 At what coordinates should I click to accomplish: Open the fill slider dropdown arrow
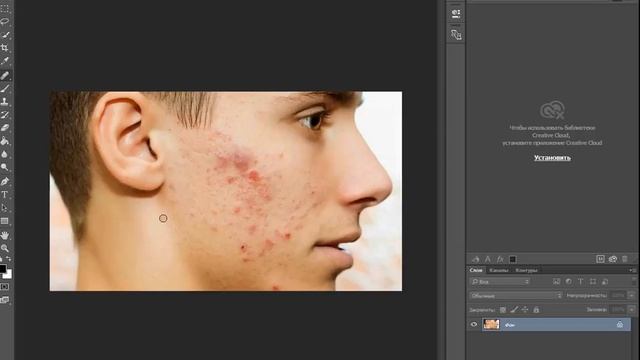pos(631,310)
